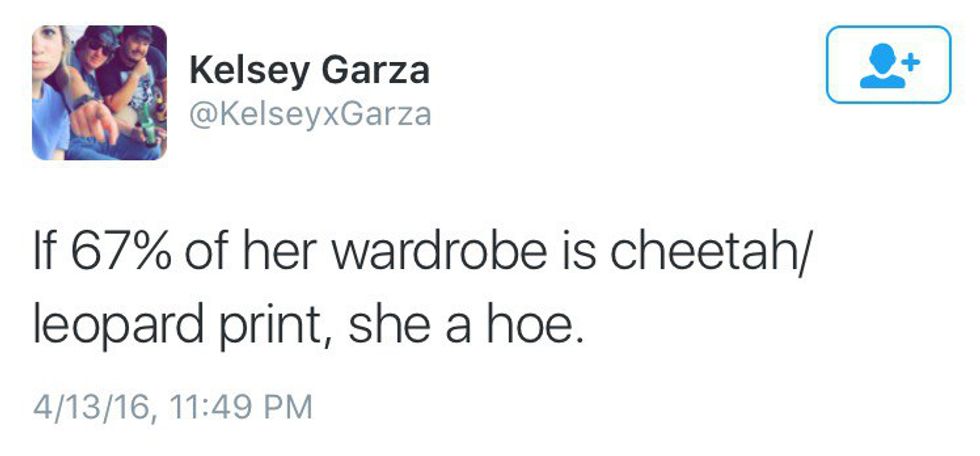The width and height of the screenshot is (980, 456).
Task: Click the @KelseyxGarza handle
Action: pyautogui.click(x=310, y=115)
